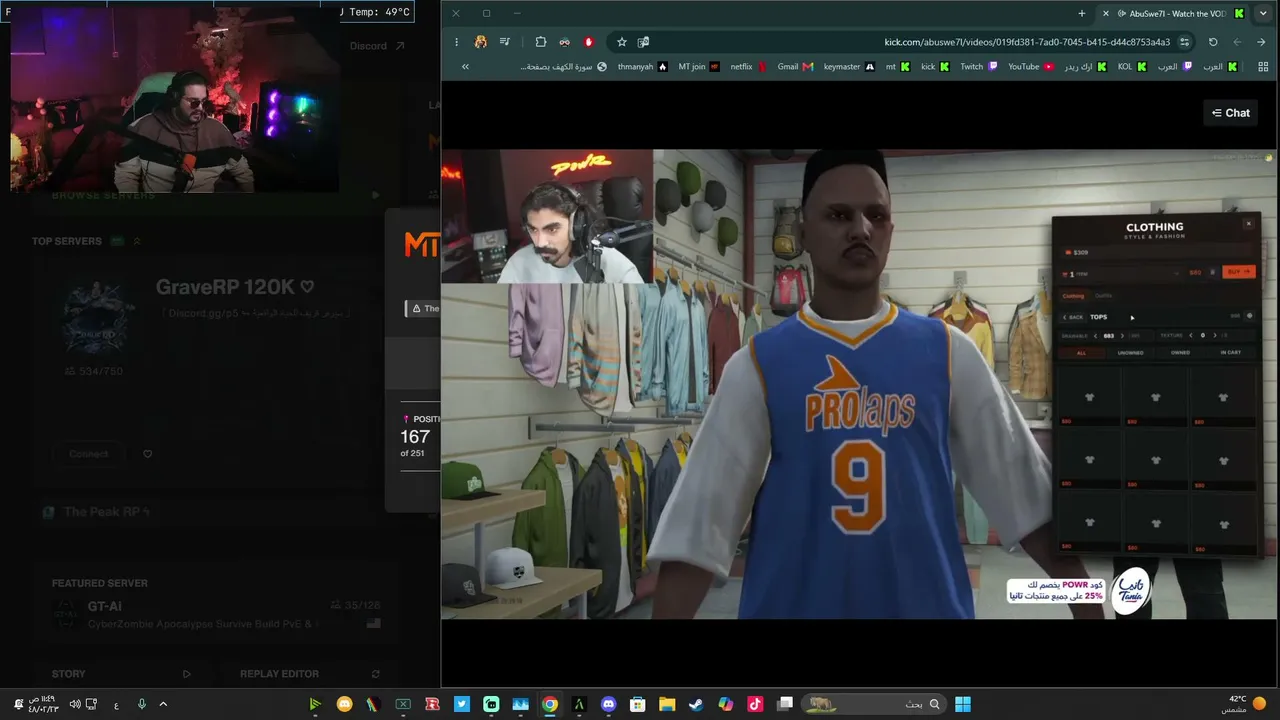Image resolution: width=1280 pixels, height=720 pixels.
Task: Switch to the Outfits tab in shop panel
Action: 1103,296
